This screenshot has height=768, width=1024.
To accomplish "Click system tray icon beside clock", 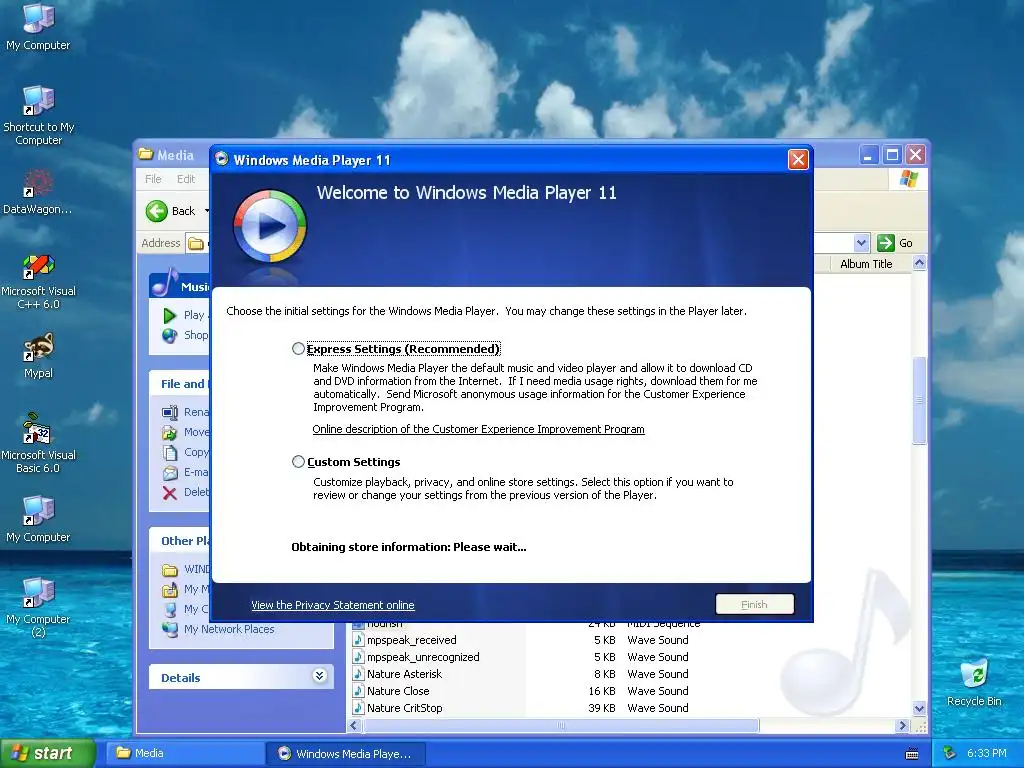I will pyautogui.click(x=950, y=753).
